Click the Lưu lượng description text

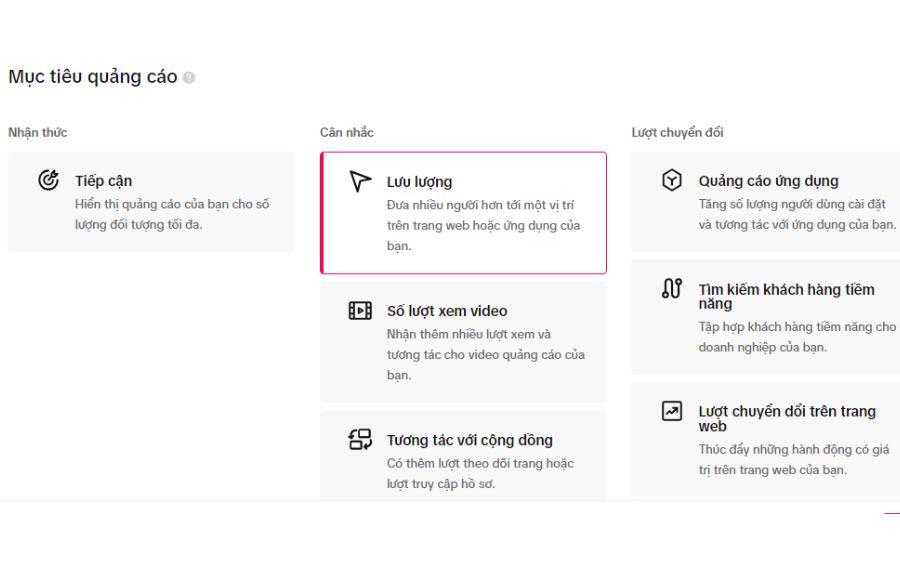tap(483, 225)
